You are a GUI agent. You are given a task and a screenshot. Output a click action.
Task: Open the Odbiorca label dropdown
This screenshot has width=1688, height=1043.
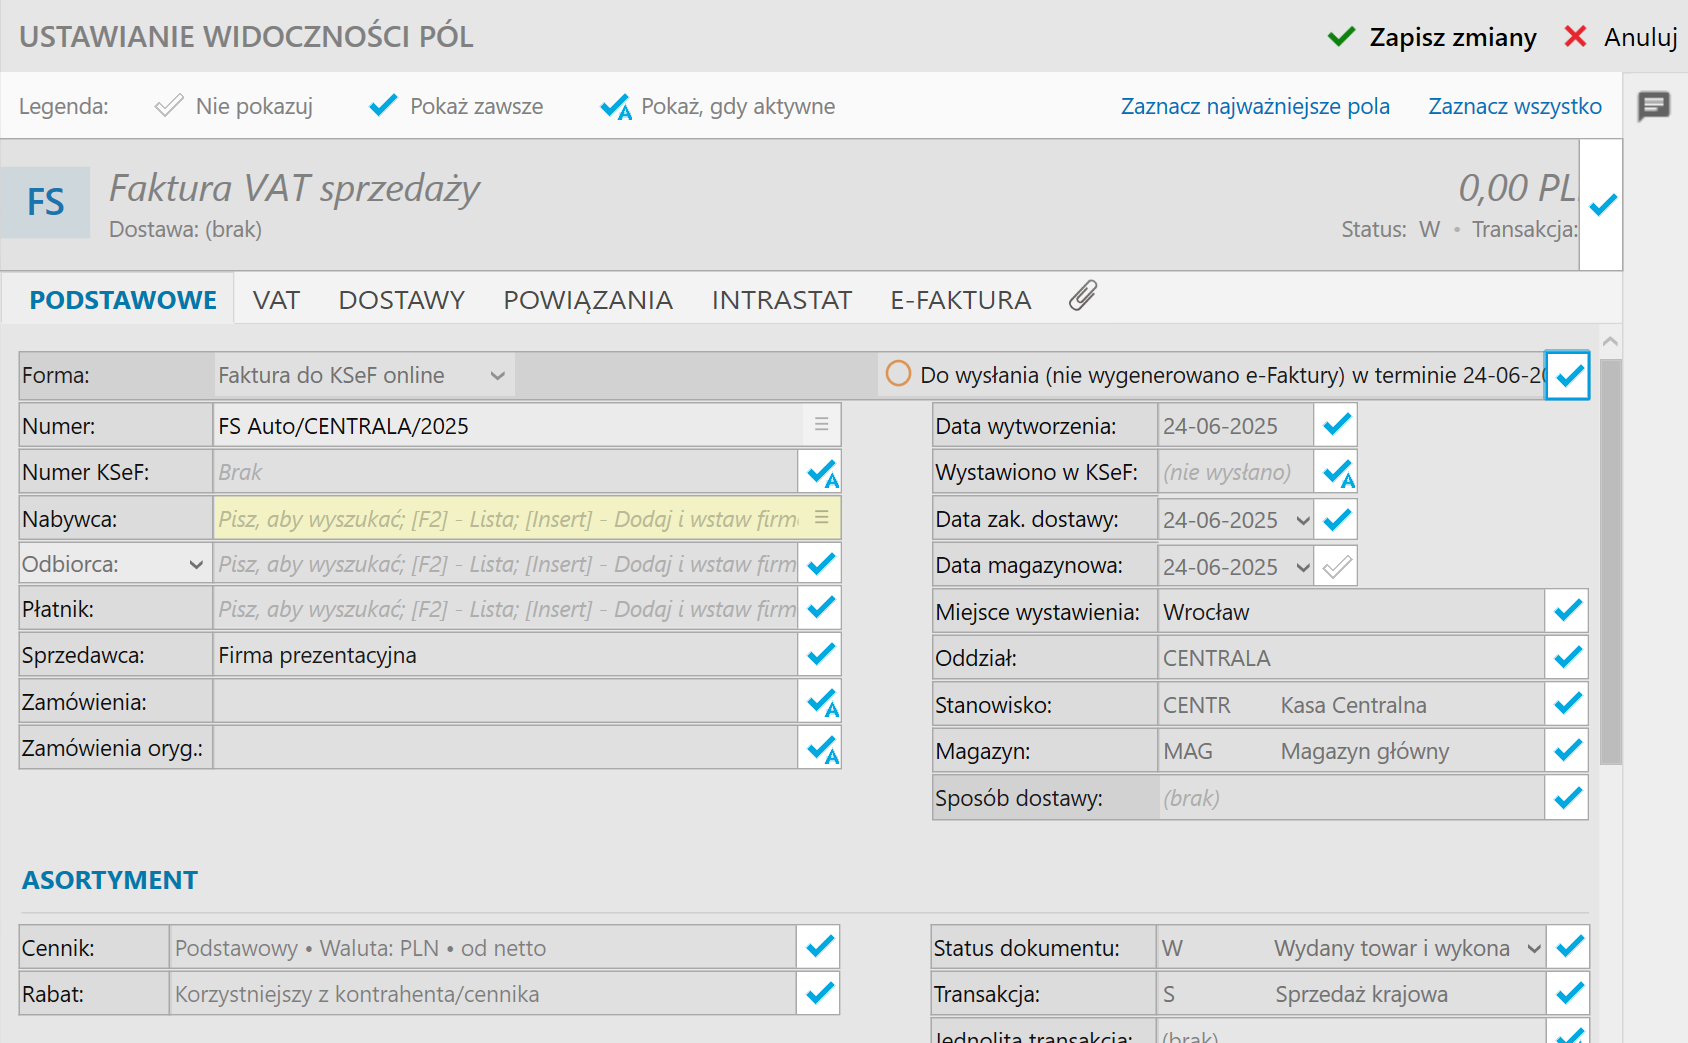(196, 565)
